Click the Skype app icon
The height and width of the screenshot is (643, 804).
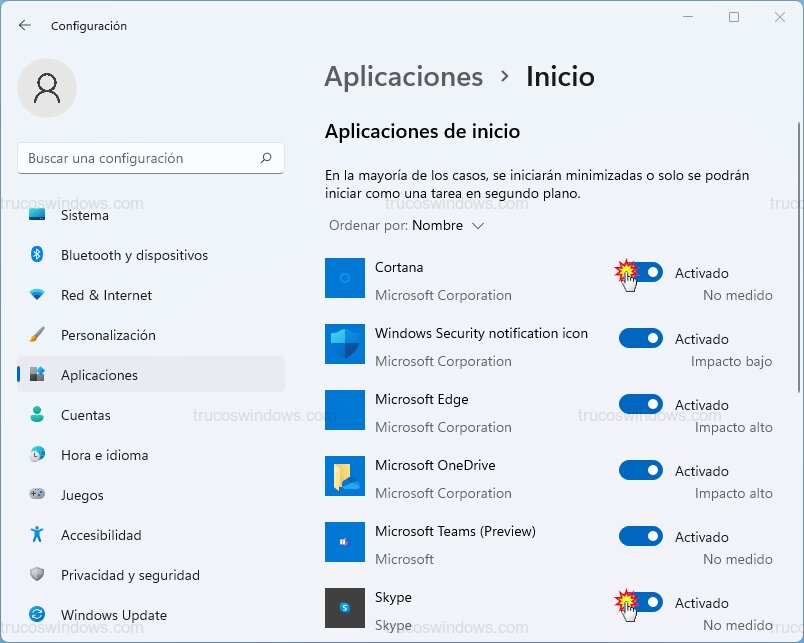pyautogui.click(x=344, y=608)
